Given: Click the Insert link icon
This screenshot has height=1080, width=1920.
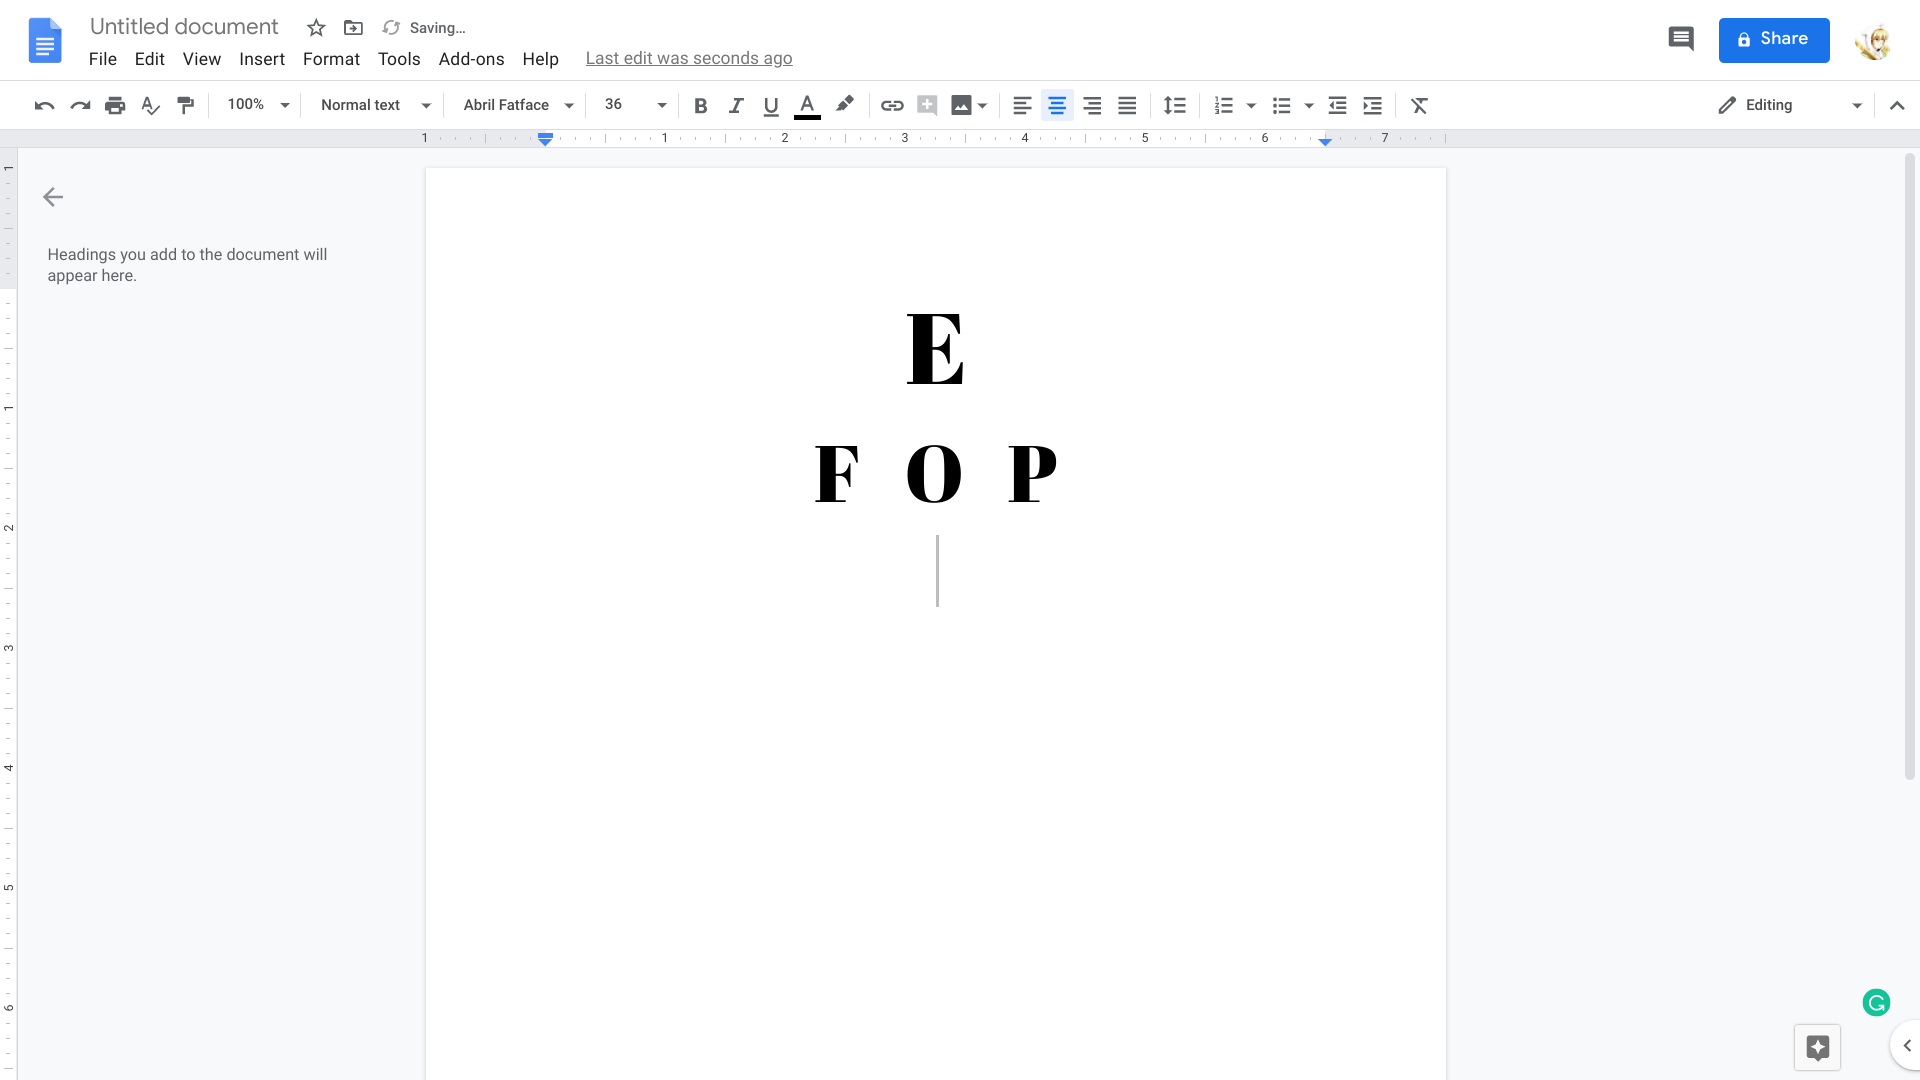Looking at the screenshot, I should [892, 105].
